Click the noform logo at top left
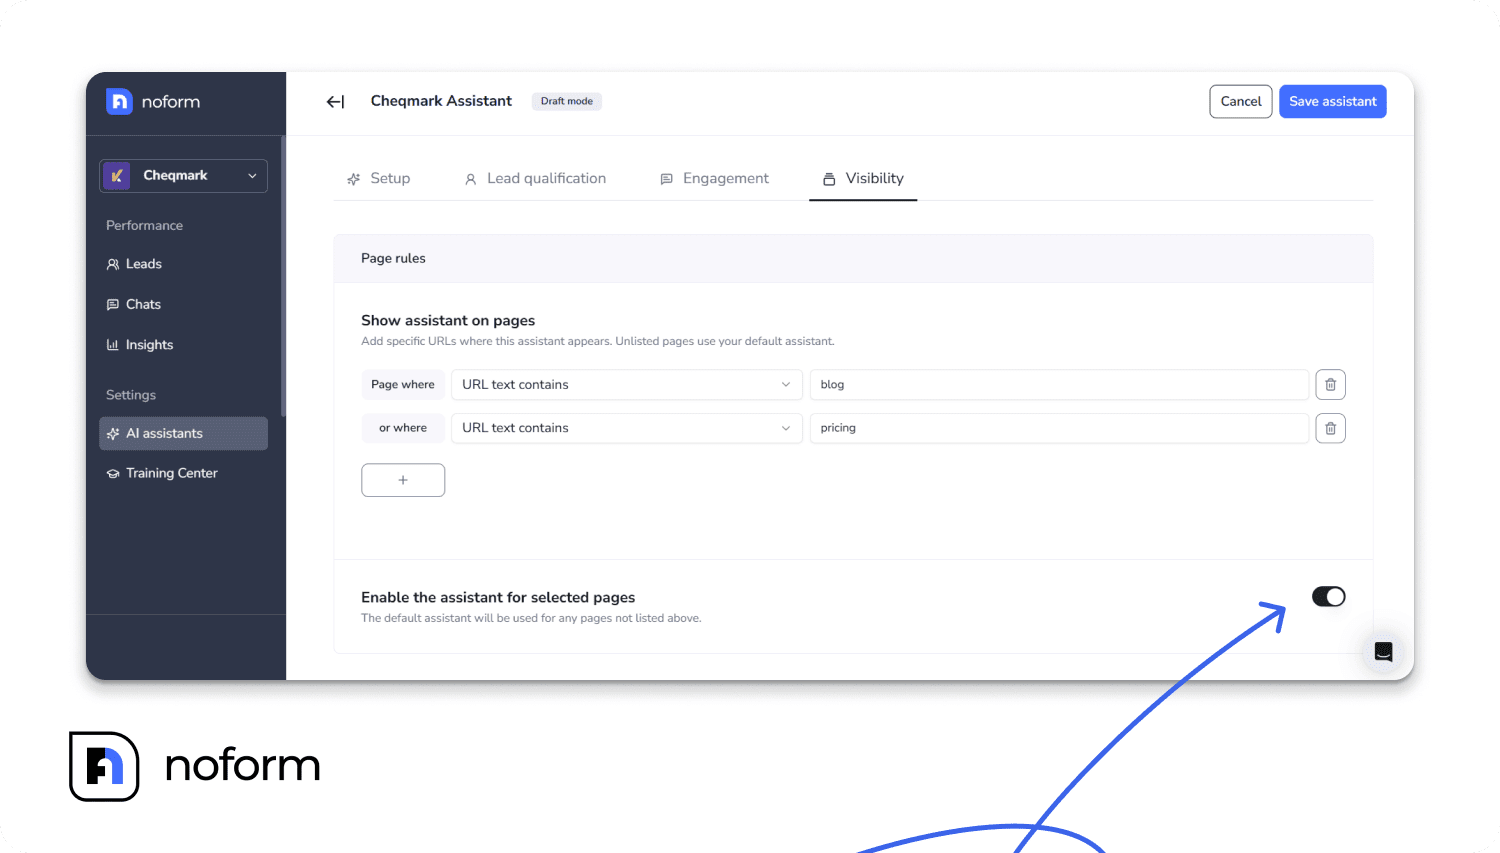This screenshot has width=1500, height=853. [154, 101]
